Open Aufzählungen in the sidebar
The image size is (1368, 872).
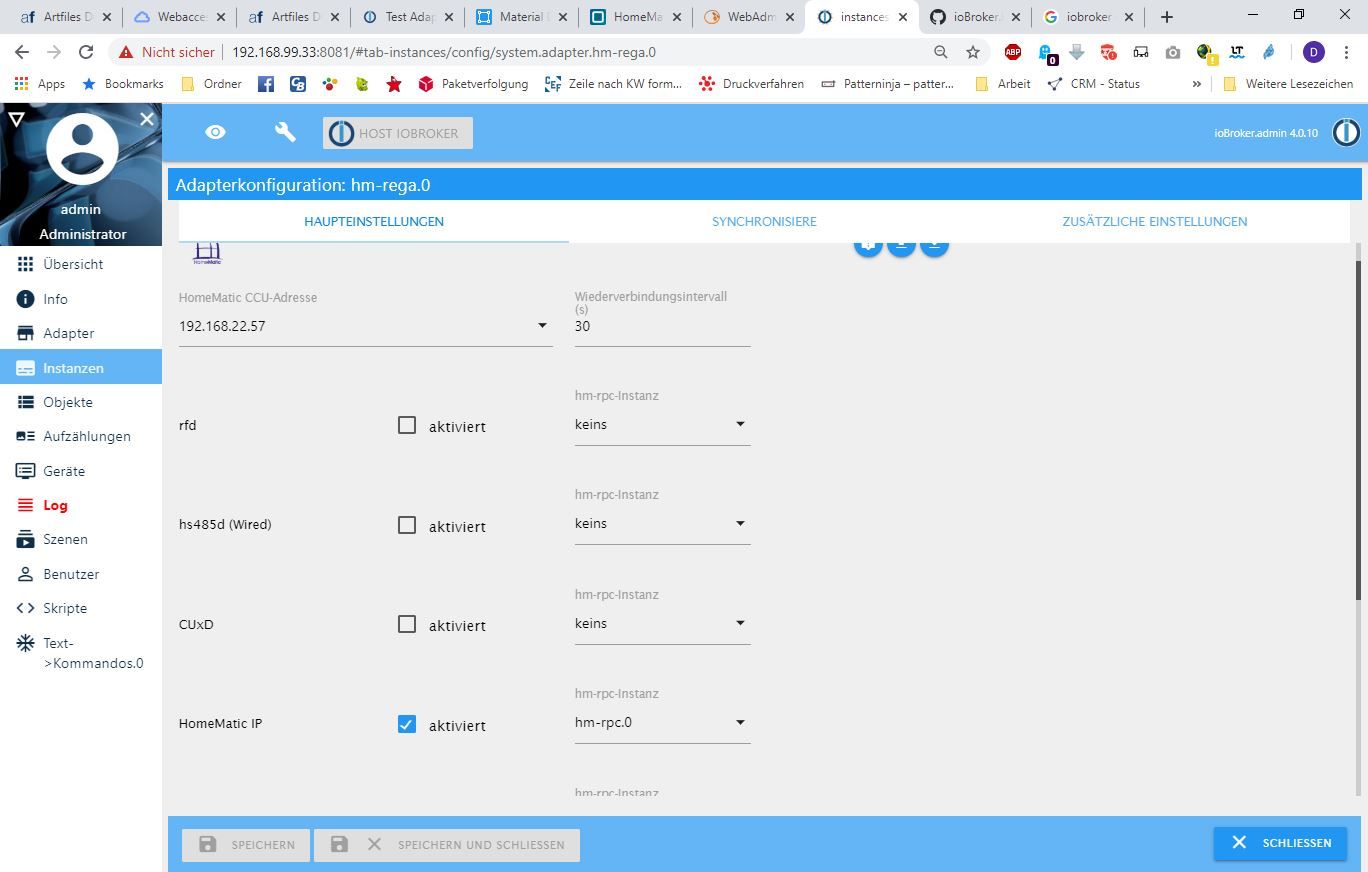(x=81, y=436)
